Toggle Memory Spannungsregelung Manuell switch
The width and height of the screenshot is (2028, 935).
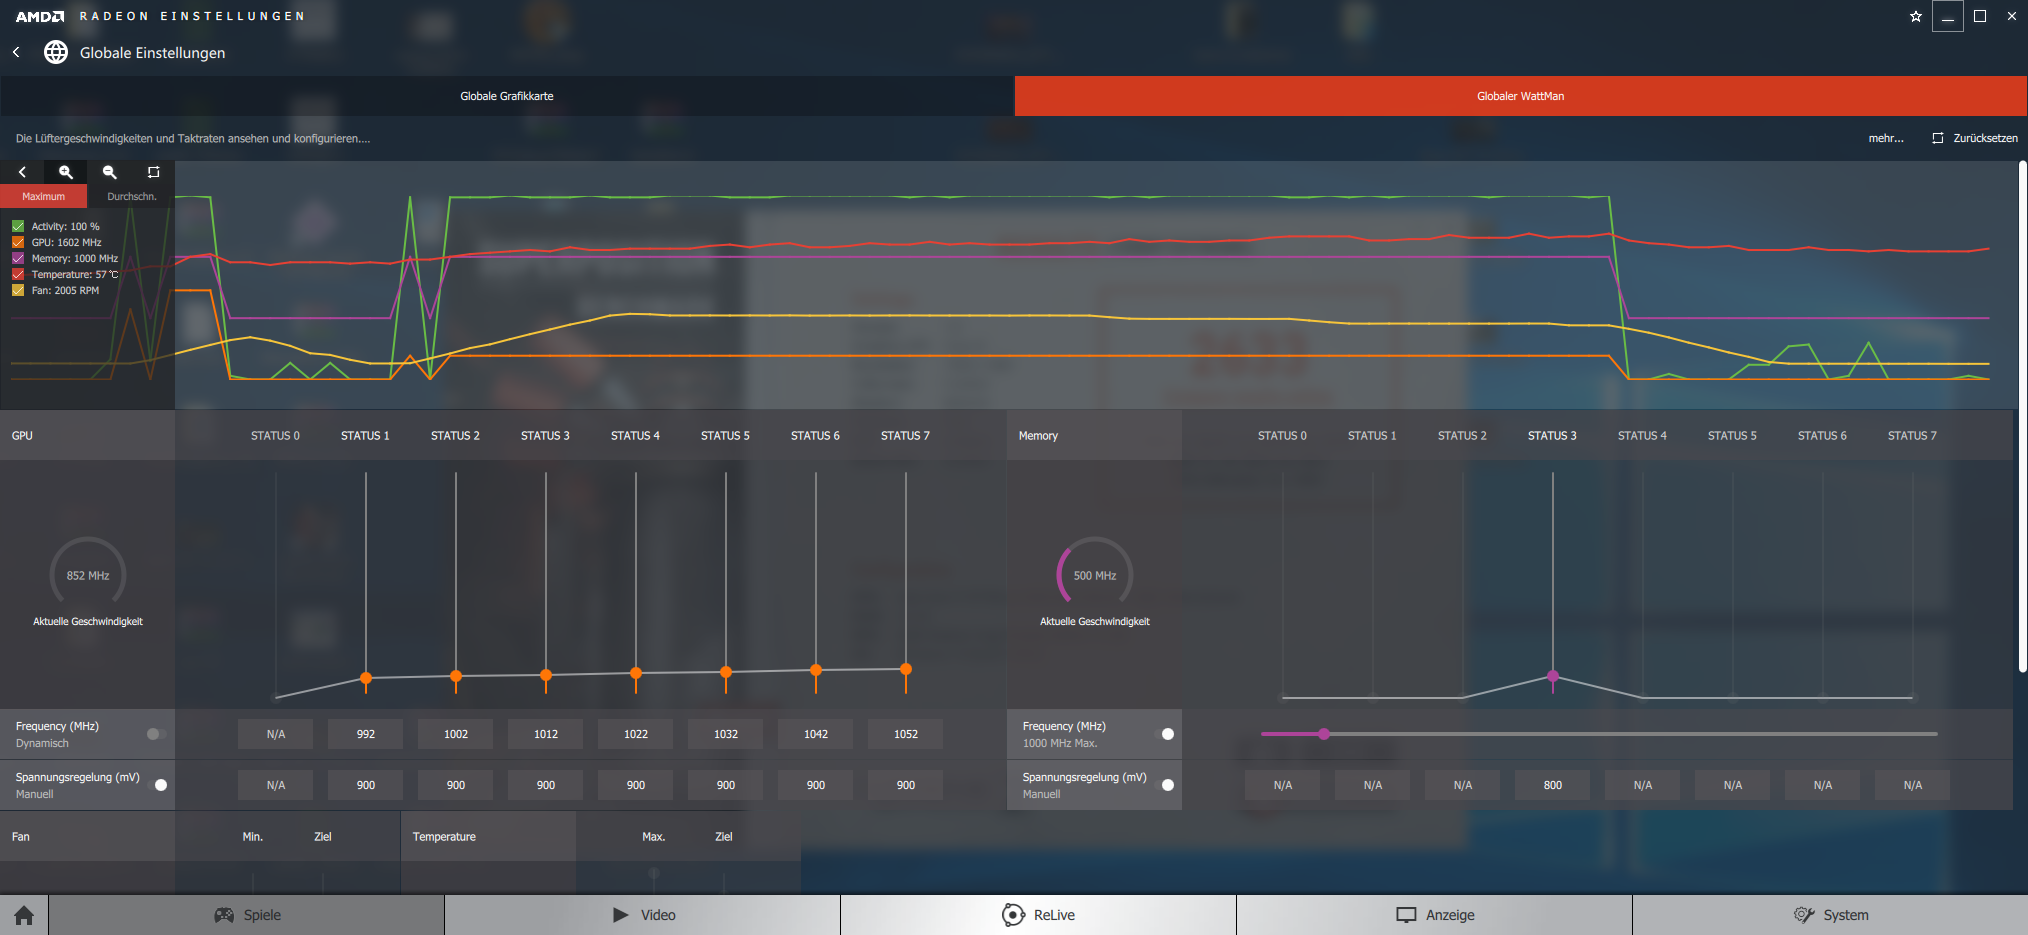tap(1165, 785)
